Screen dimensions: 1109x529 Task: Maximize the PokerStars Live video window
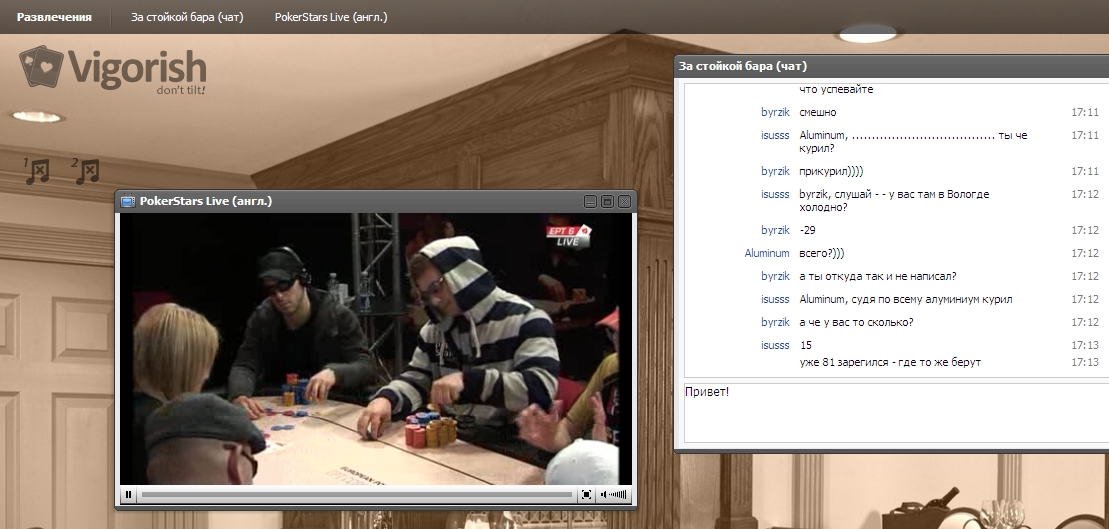coord(607,202)
